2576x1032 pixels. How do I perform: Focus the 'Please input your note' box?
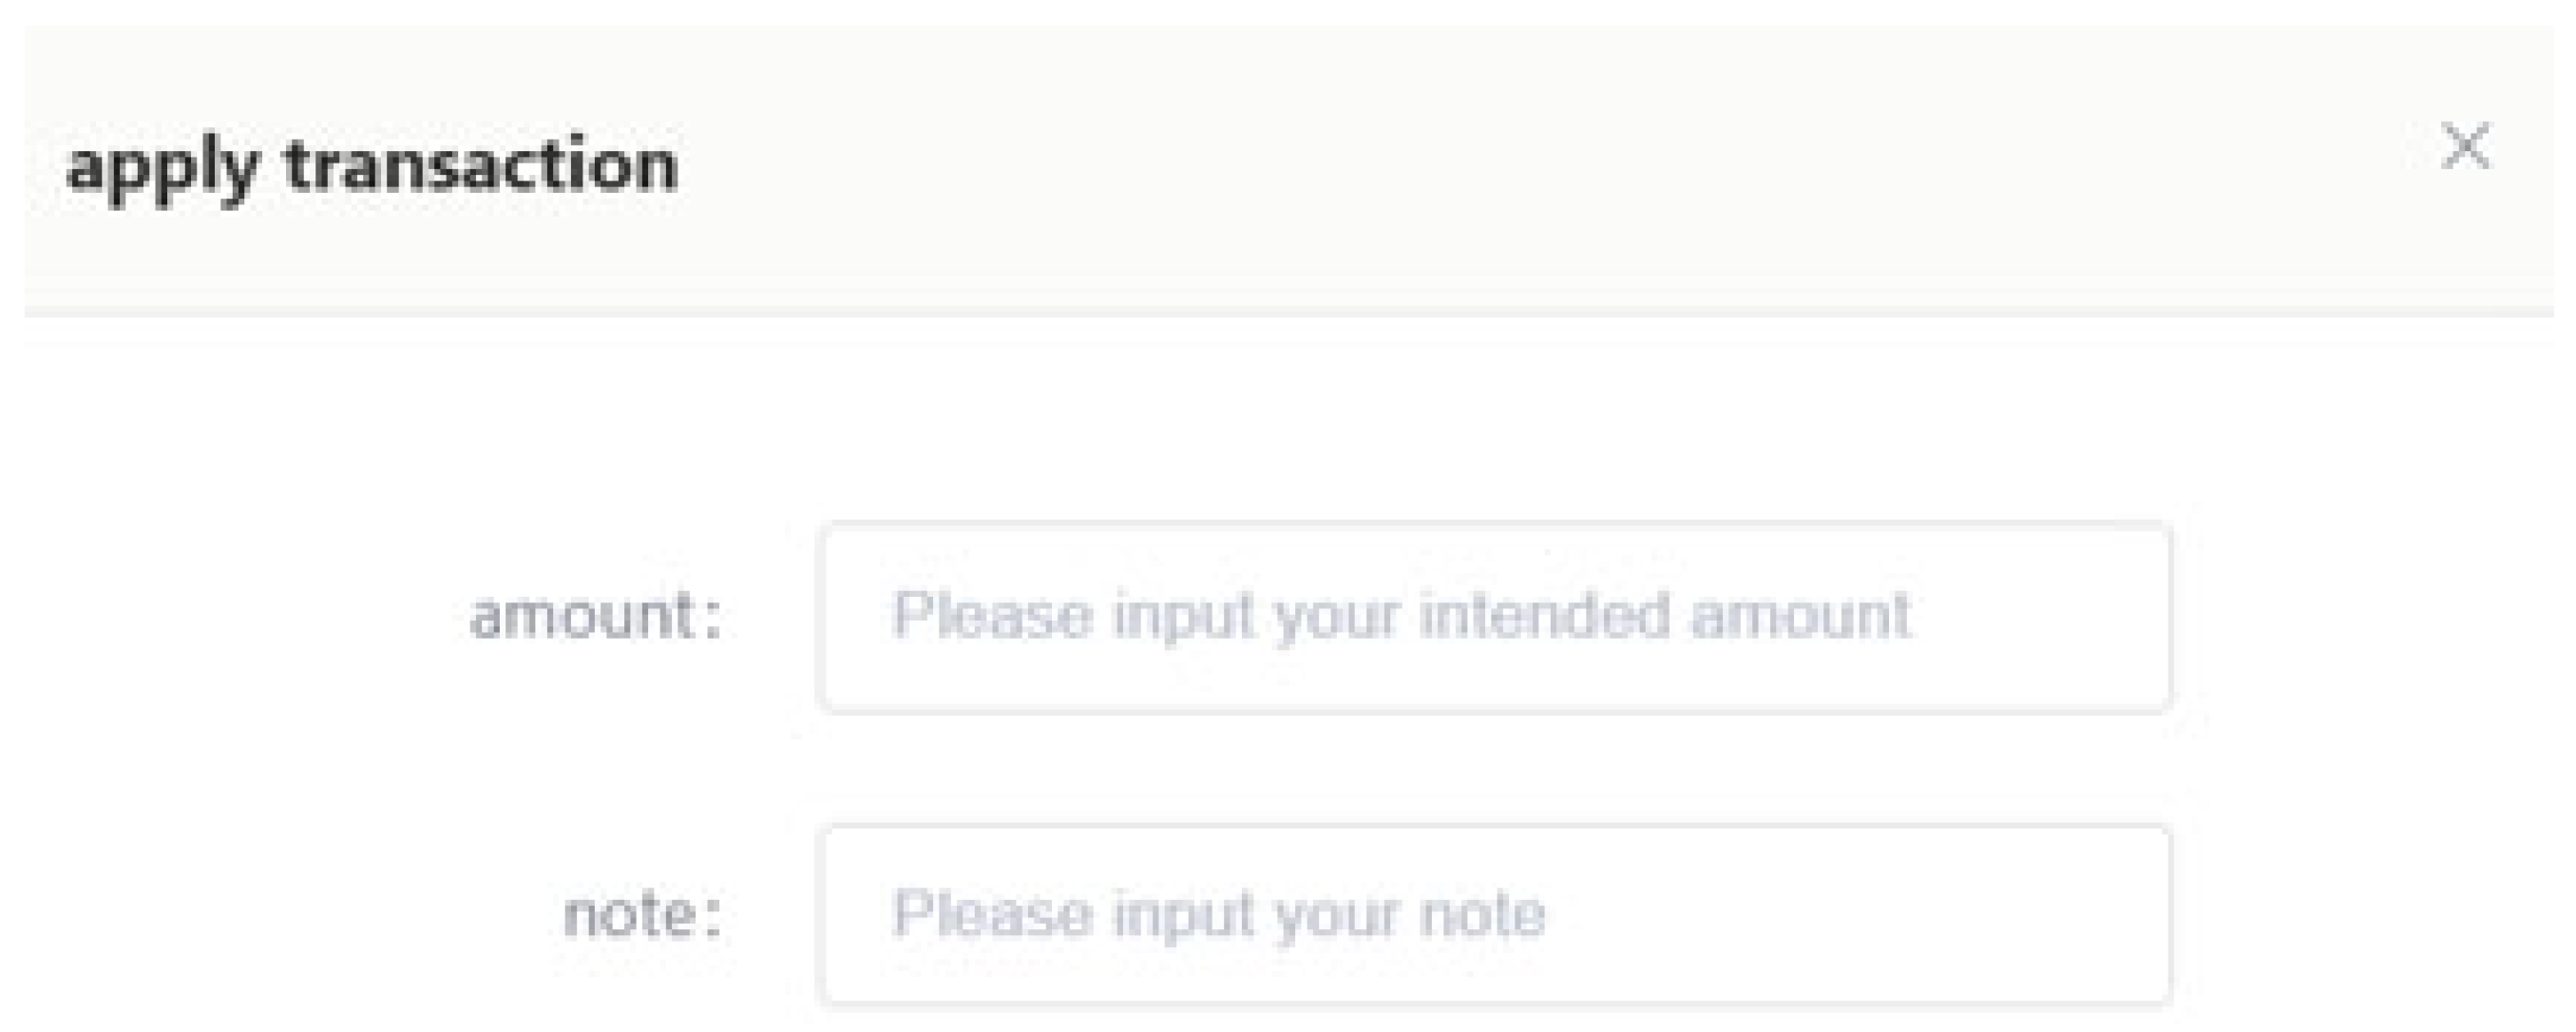1494,914
